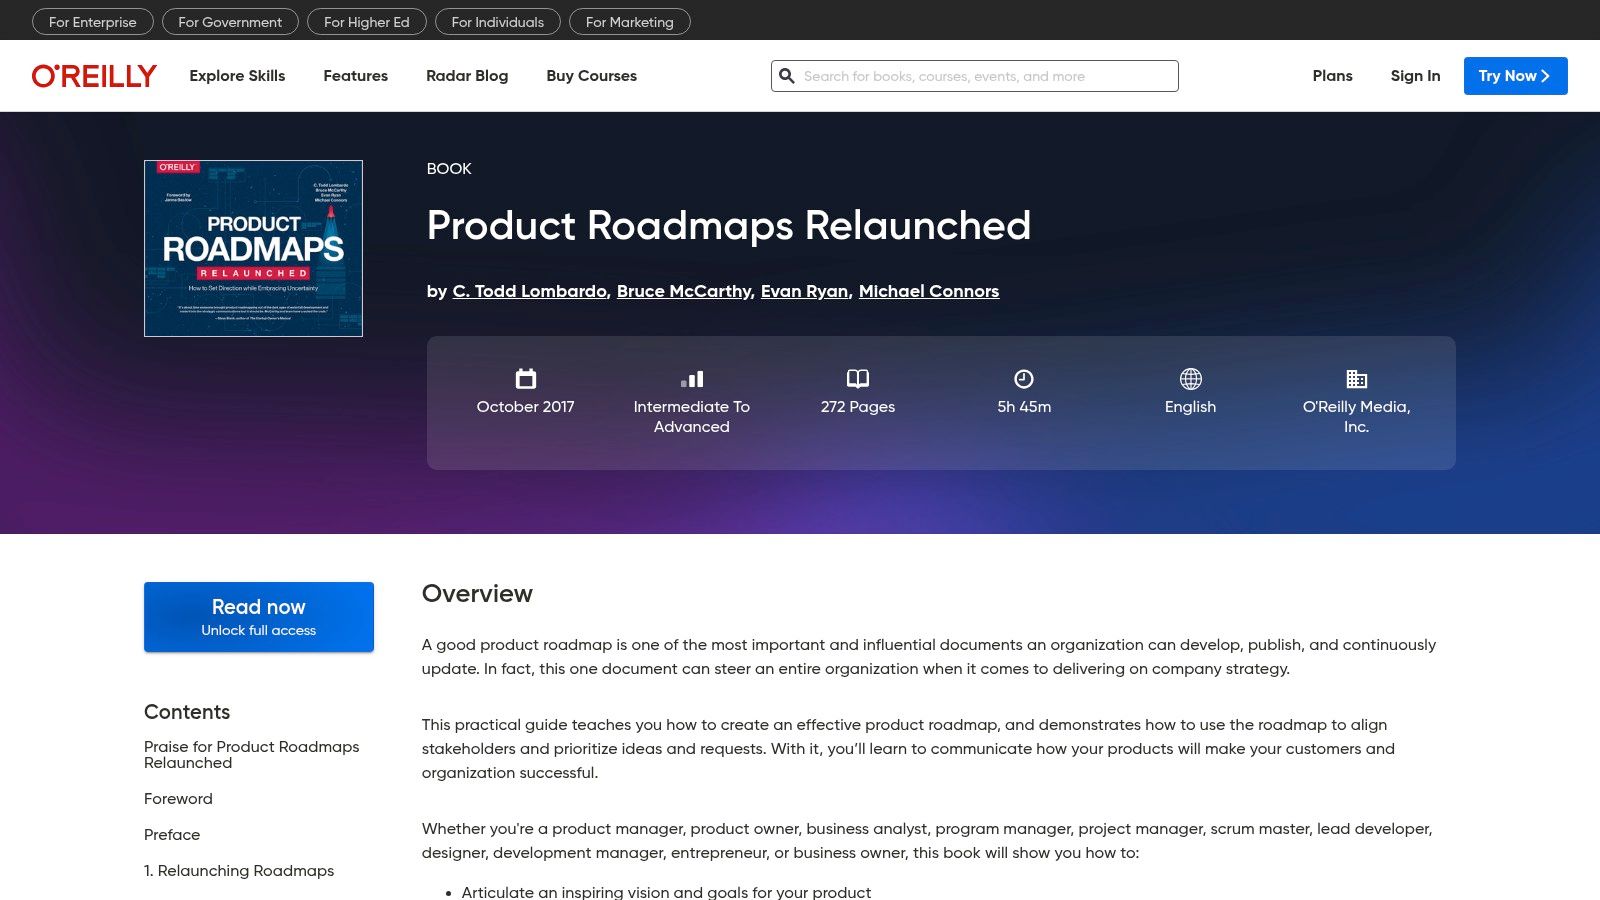
Task: Open the Explore Skills menu
Action: (237, 76)
